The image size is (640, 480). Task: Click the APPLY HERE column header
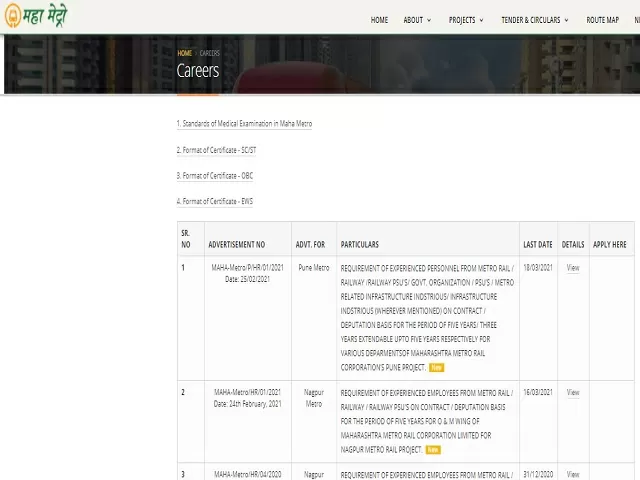[x=609, y=244]
